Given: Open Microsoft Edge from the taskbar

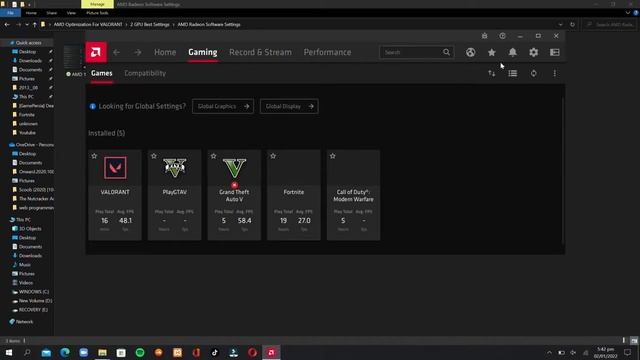Looking at the screenshot, I should tap(65, 353).
